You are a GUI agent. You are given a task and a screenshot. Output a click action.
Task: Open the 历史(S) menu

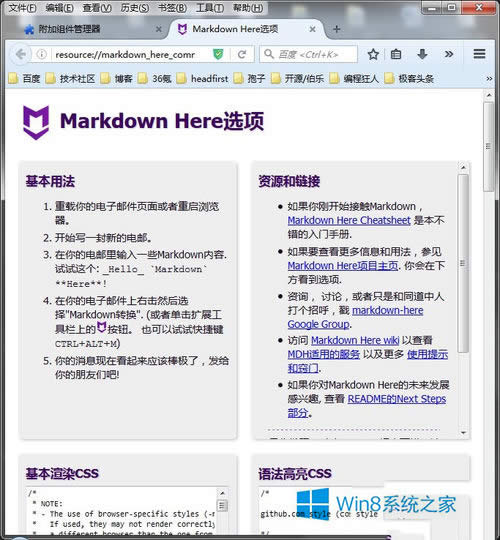(x=135, y=8)
